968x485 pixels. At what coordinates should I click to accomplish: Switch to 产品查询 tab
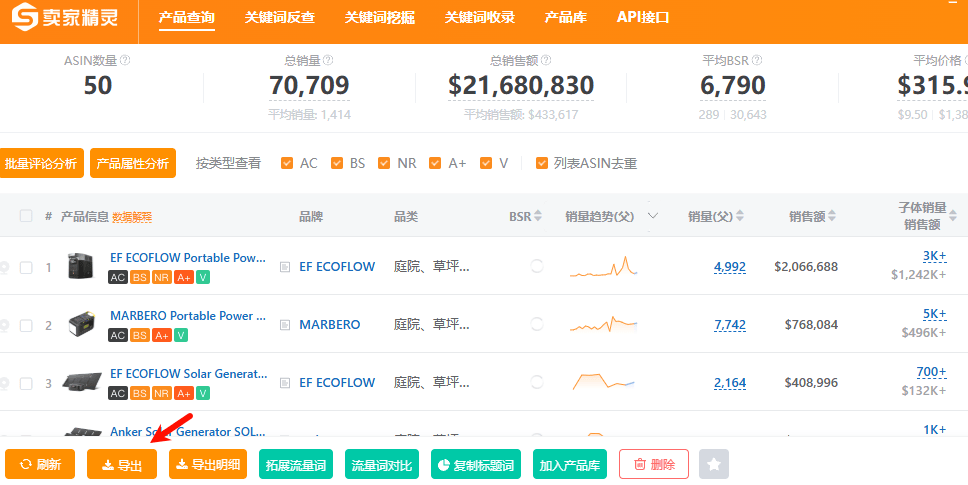186,17
